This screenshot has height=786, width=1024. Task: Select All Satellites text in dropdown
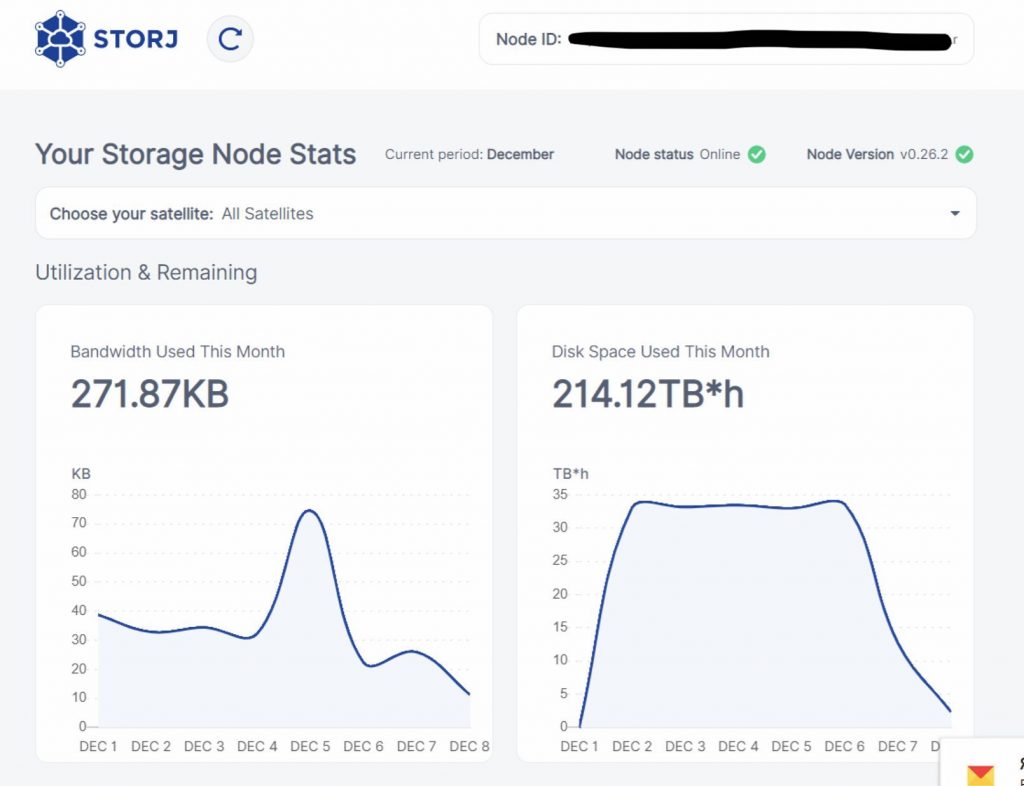point(267,213)
